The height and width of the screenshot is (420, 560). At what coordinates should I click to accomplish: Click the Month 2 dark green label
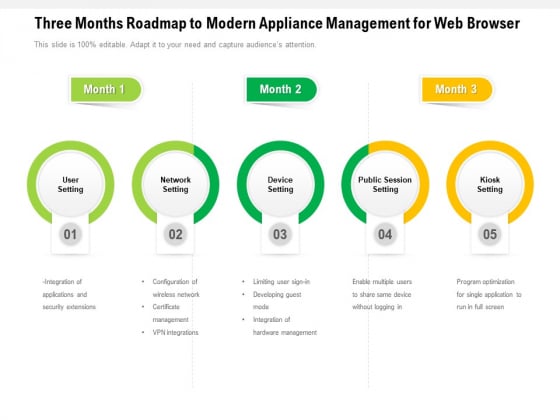coord(281,89)
